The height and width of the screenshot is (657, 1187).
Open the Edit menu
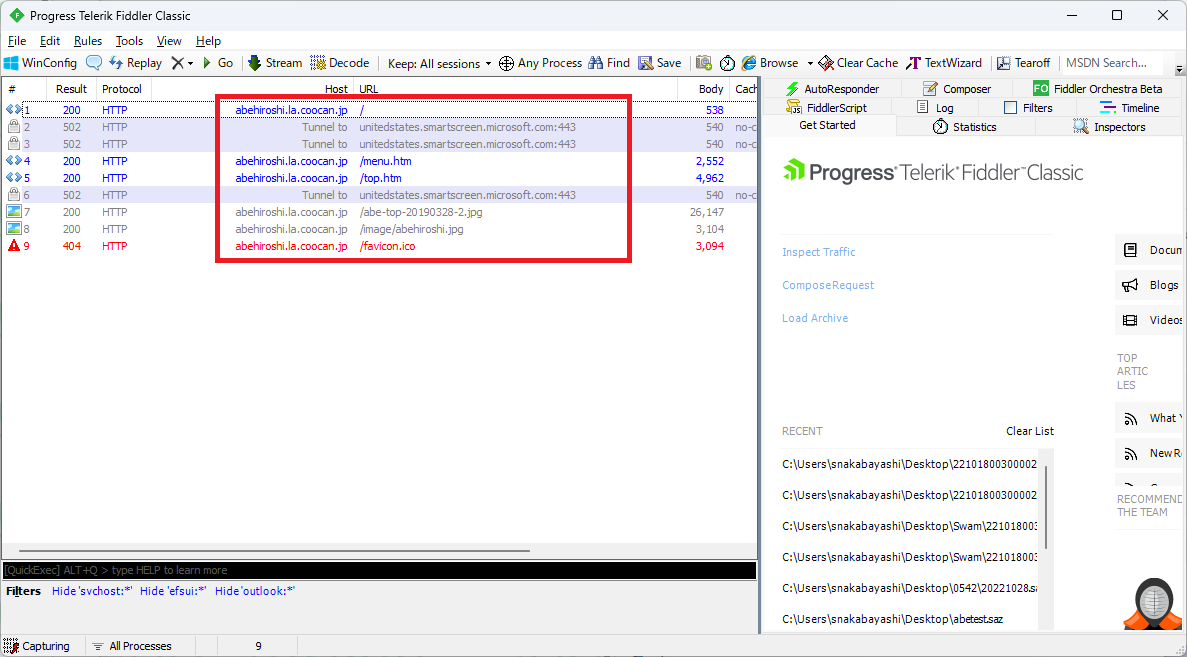point(50,41)
